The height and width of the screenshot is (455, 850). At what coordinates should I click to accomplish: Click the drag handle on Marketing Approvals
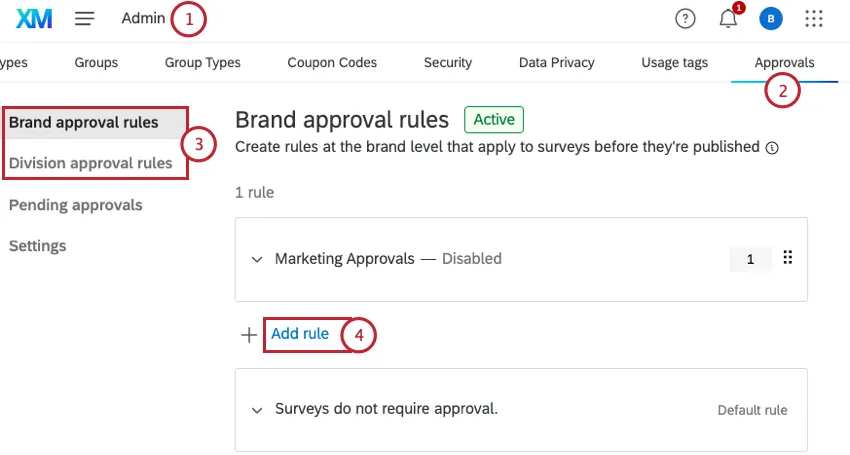[787, 258]
